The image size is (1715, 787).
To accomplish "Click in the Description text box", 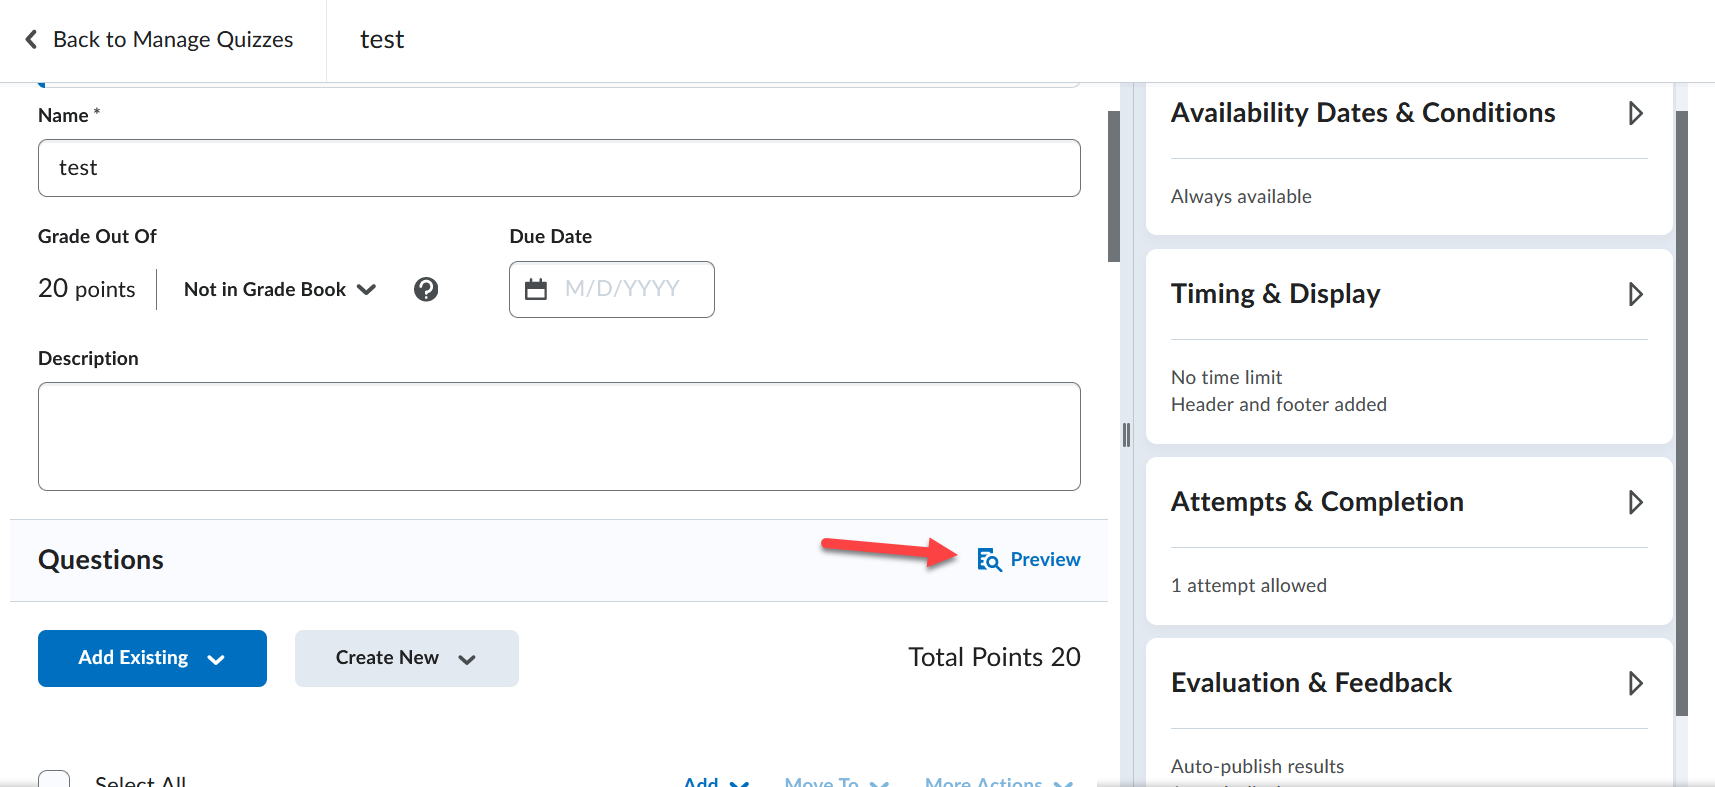I will pos(559,436).
